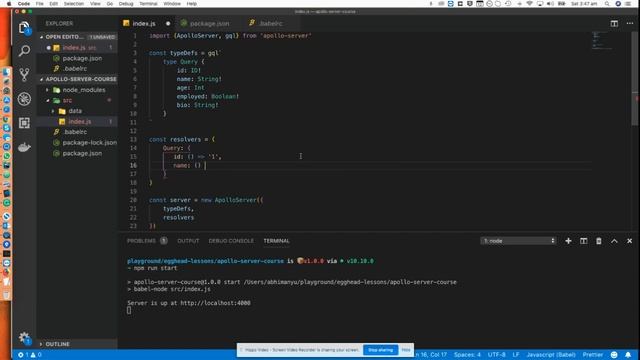Open the Debug menu
This screenshot has height=360, width=640.
126,4
